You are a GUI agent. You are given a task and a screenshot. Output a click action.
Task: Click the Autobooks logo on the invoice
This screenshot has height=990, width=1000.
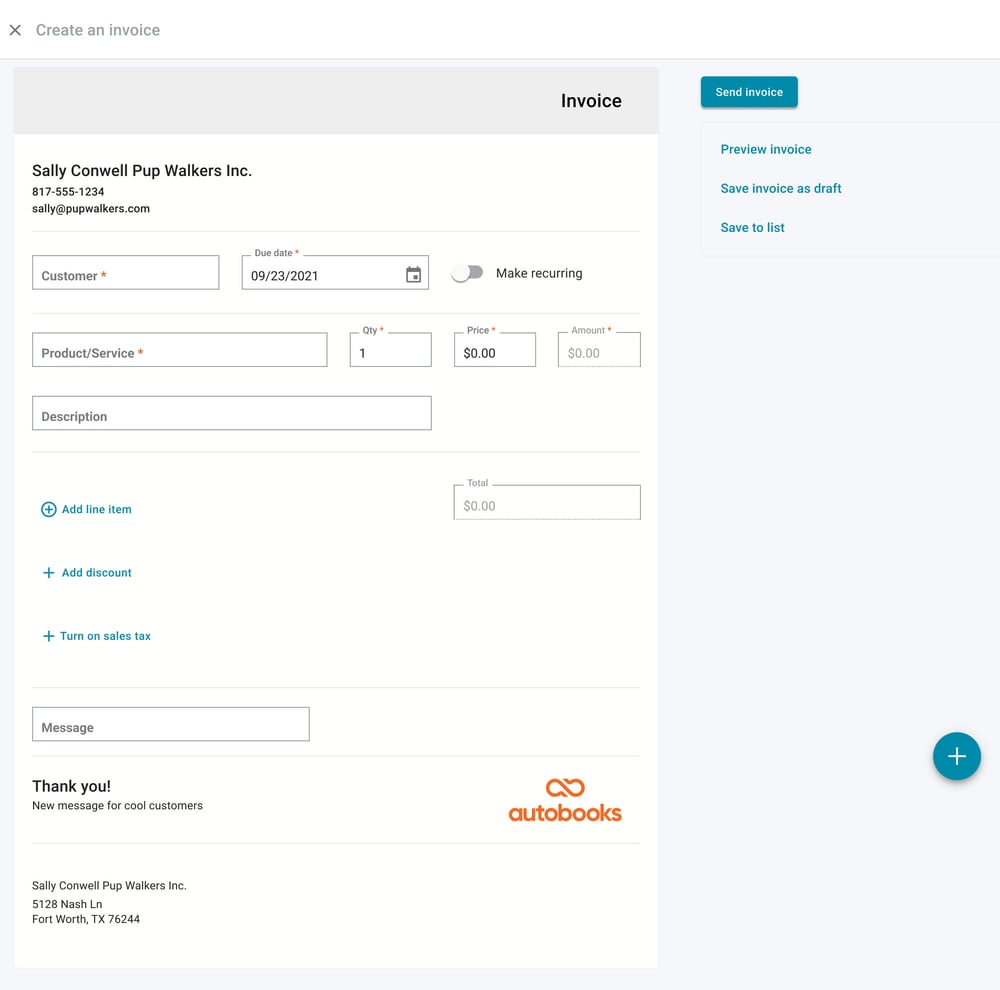point(565,798)
